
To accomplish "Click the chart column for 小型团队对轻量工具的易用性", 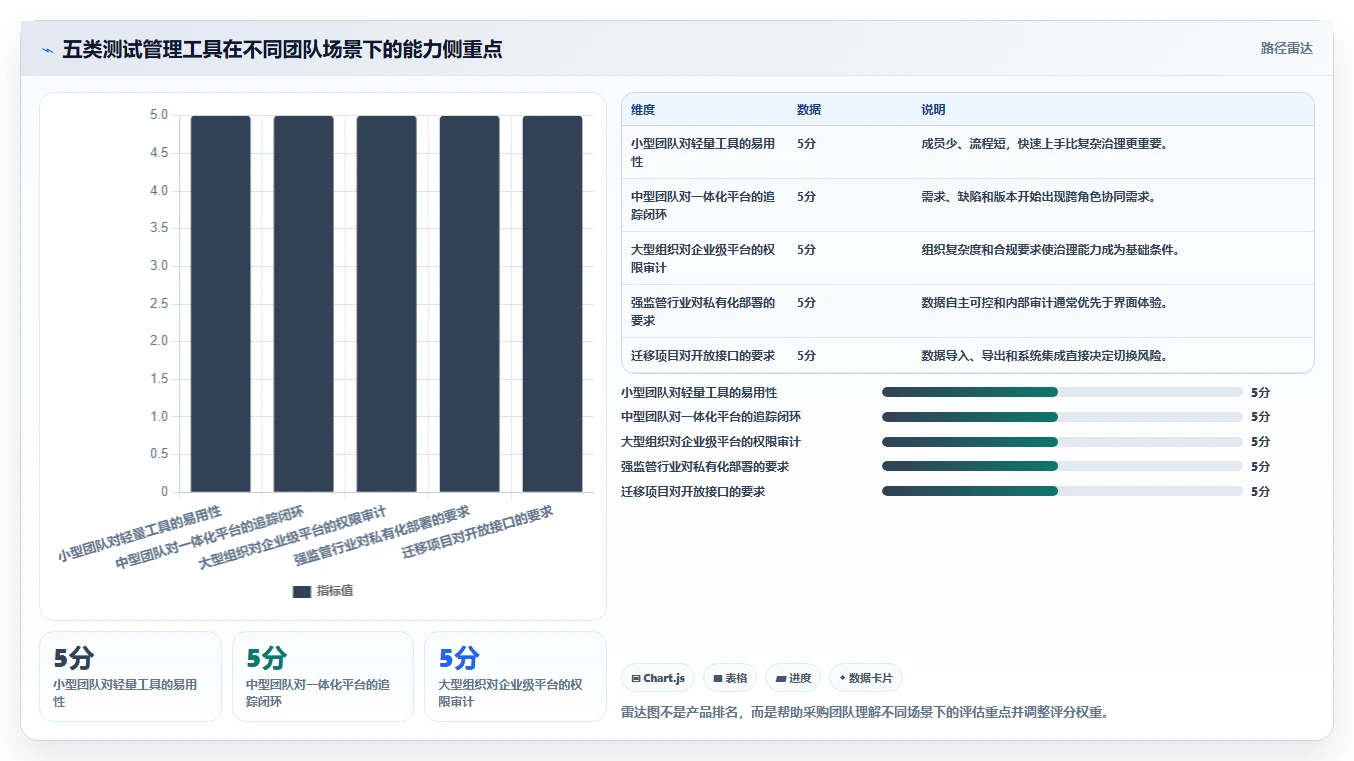I will [221, 304].
